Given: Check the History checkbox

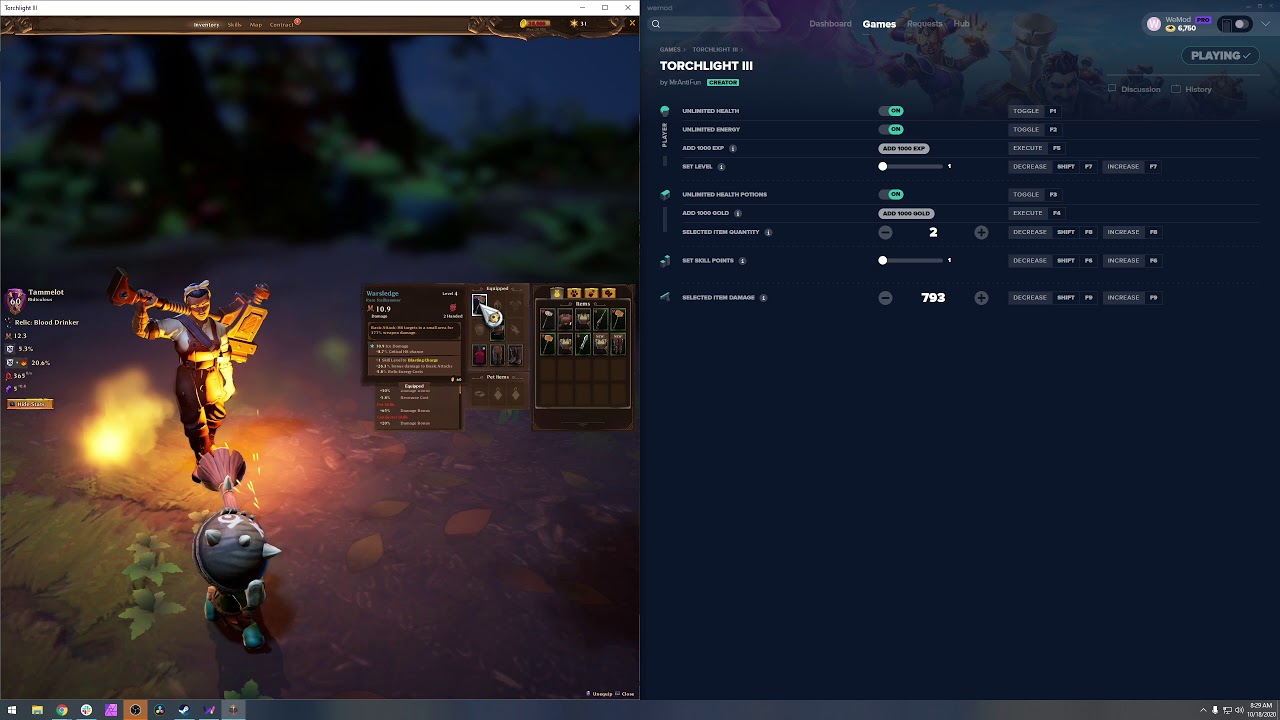Looking at the screenshot, I should [x=1176, y=89].
